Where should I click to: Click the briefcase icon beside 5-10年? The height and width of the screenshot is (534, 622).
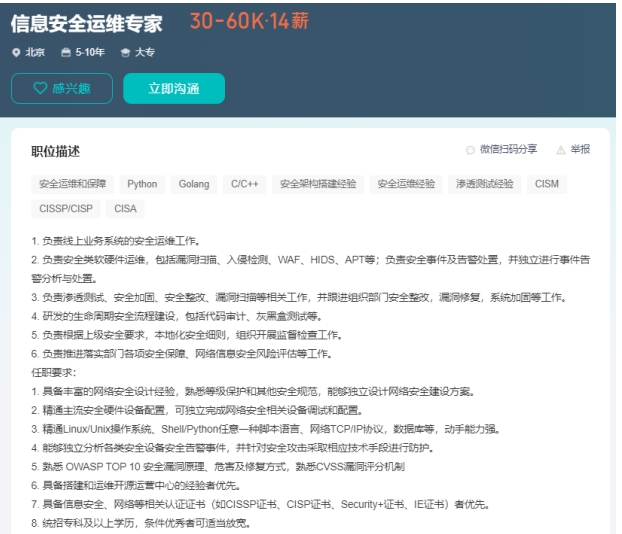(66, 52)
